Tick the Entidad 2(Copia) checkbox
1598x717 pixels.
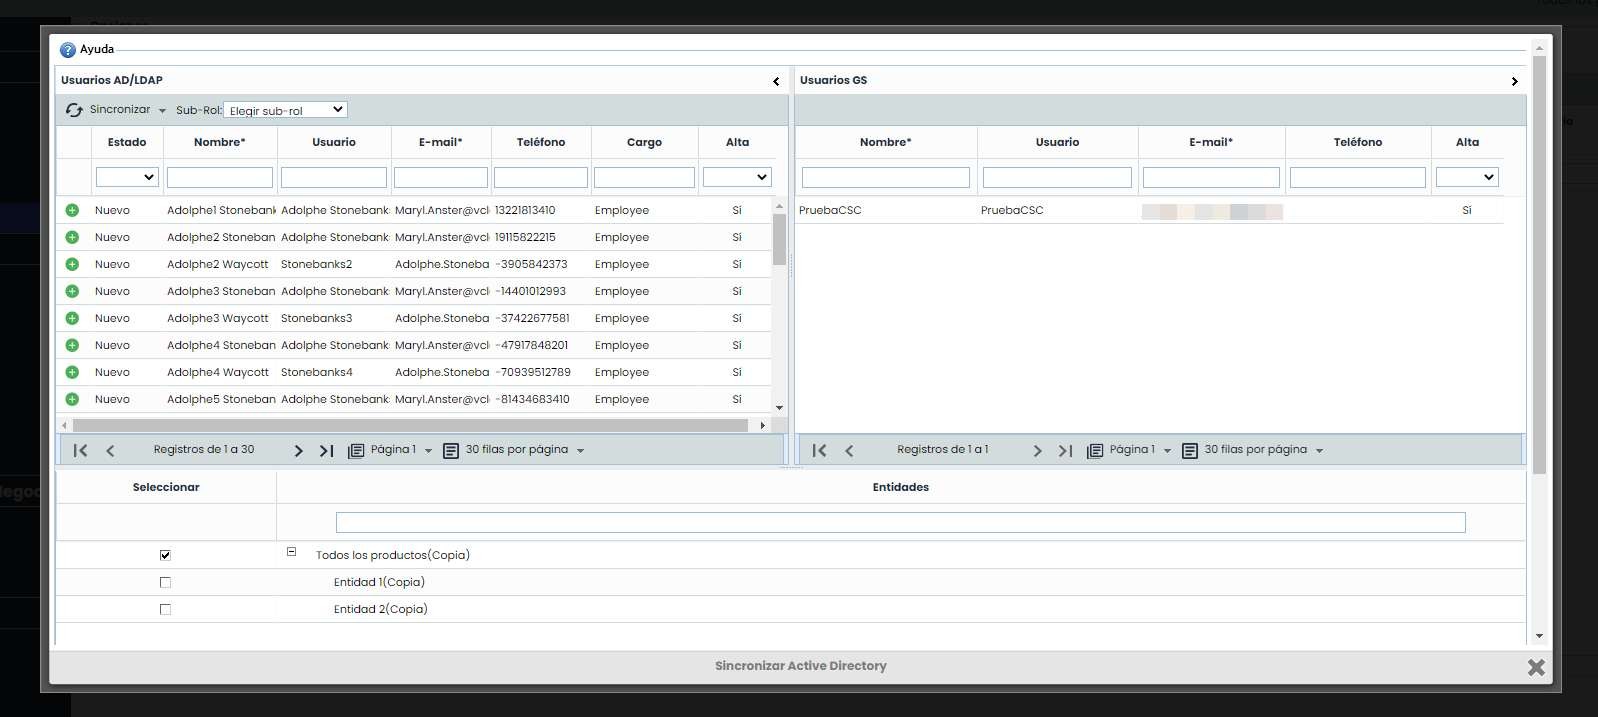[x=165, y=609]
